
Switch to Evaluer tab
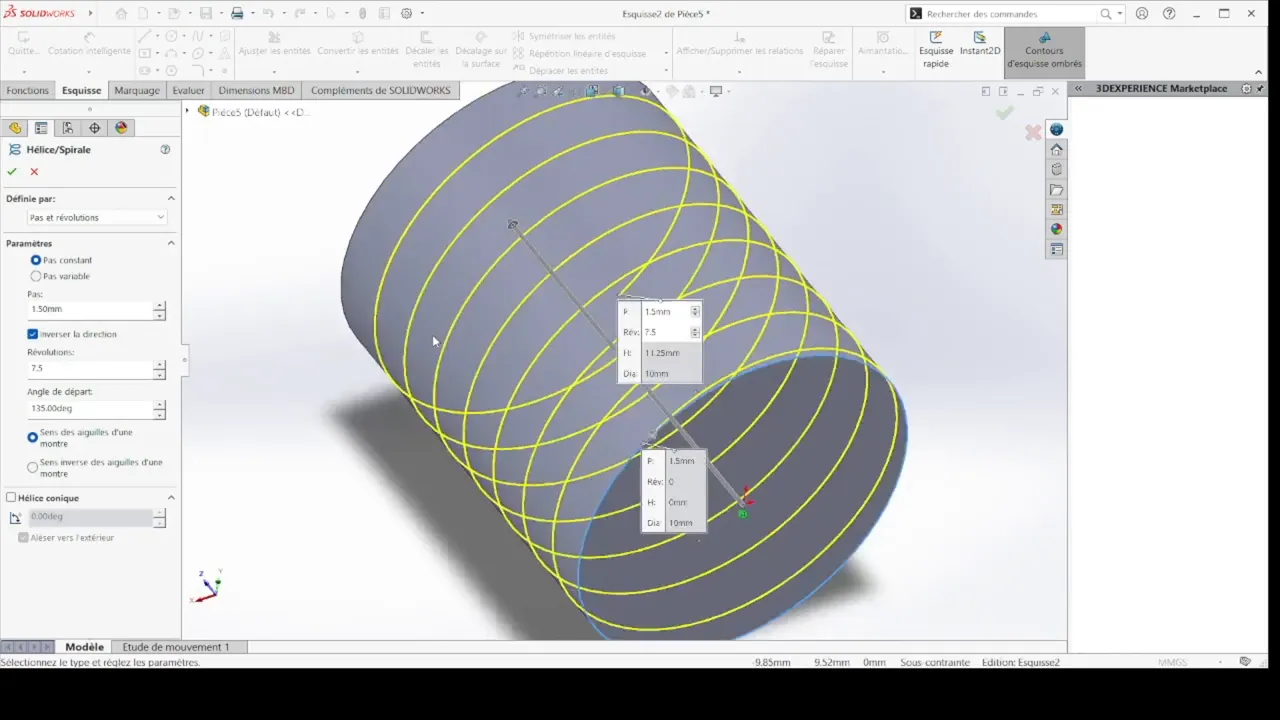click(188, 90)
